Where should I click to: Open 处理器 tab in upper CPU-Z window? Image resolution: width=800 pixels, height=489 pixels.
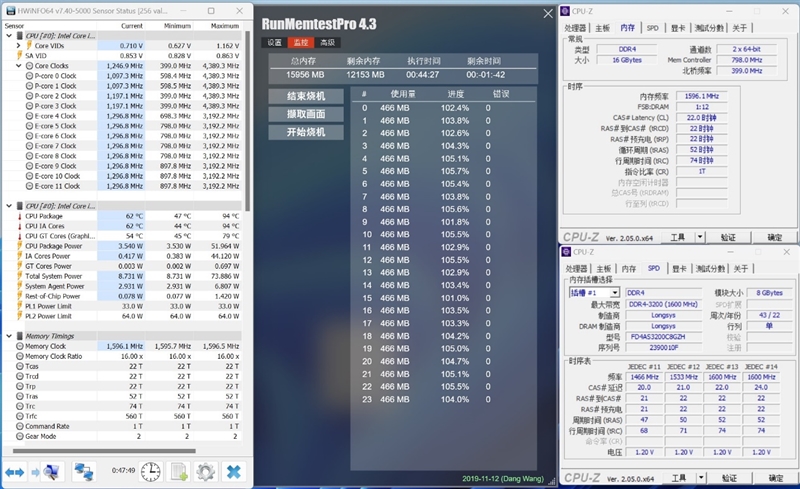pos(575,28)
